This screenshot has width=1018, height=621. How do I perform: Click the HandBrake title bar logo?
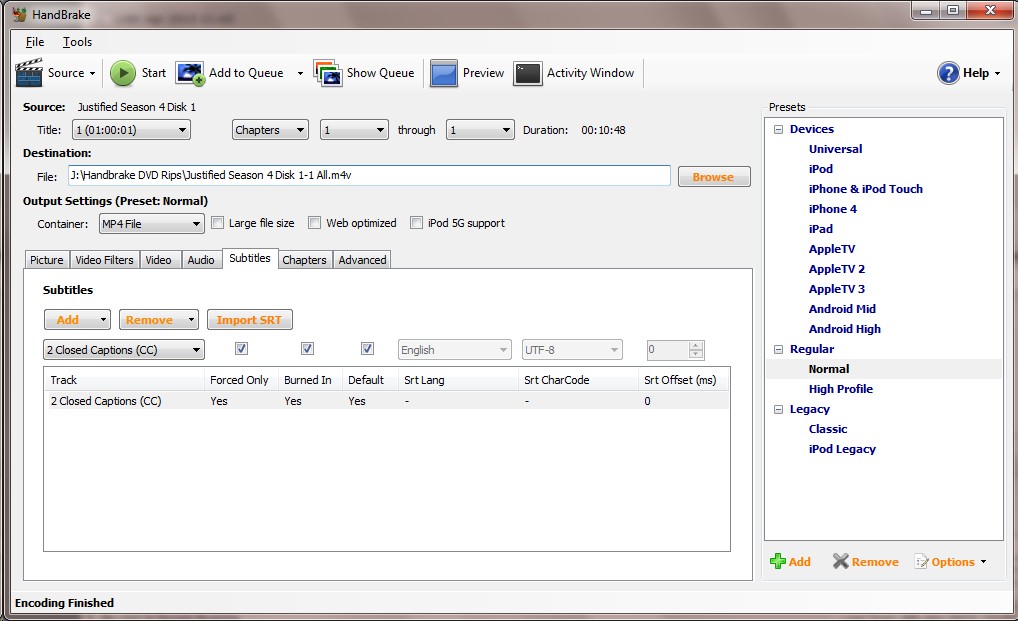[x=19, y=14]
